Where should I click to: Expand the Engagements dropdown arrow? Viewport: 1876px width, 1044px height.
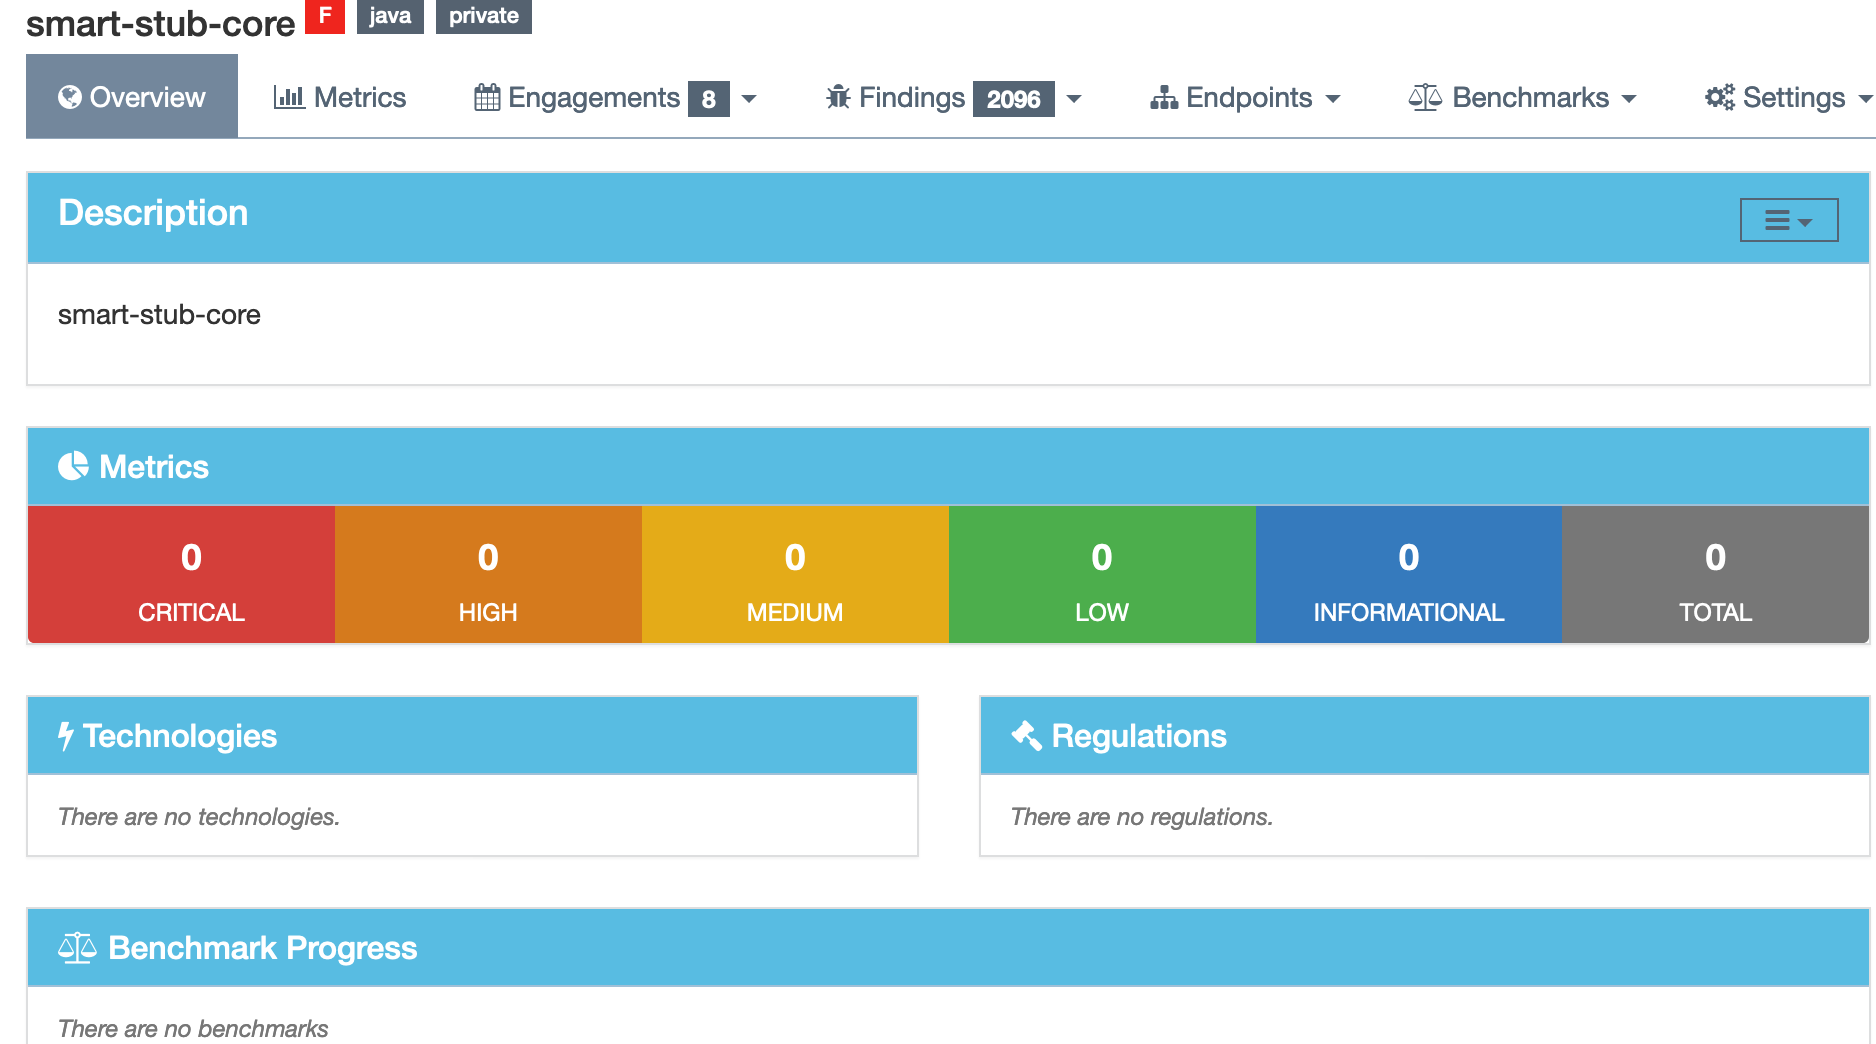(x=750, y=99)
